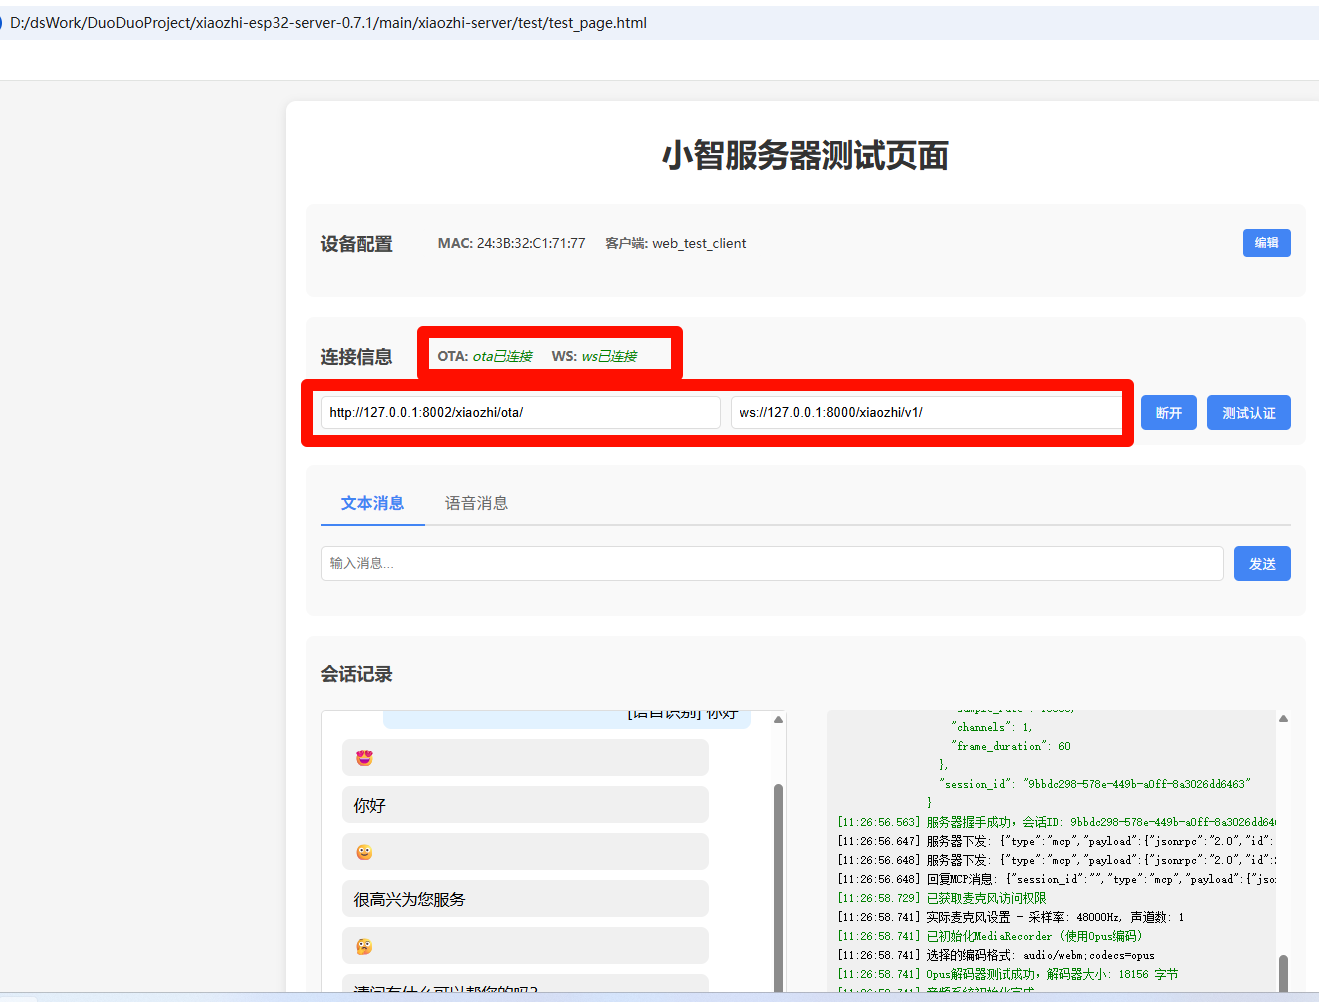Focus the OTA URL input field
The height and width of the screenshot is (1002, 1319).
(x=520, y=412)
